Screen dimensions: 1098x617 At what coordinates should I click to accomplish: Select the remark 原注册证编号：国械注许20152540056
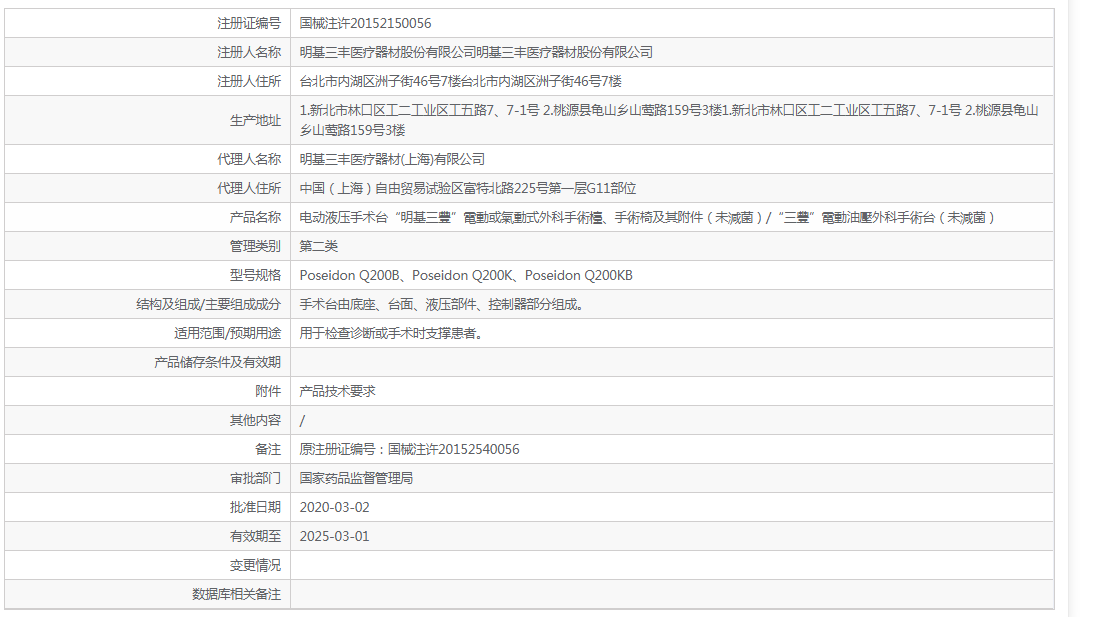point(410,450)
